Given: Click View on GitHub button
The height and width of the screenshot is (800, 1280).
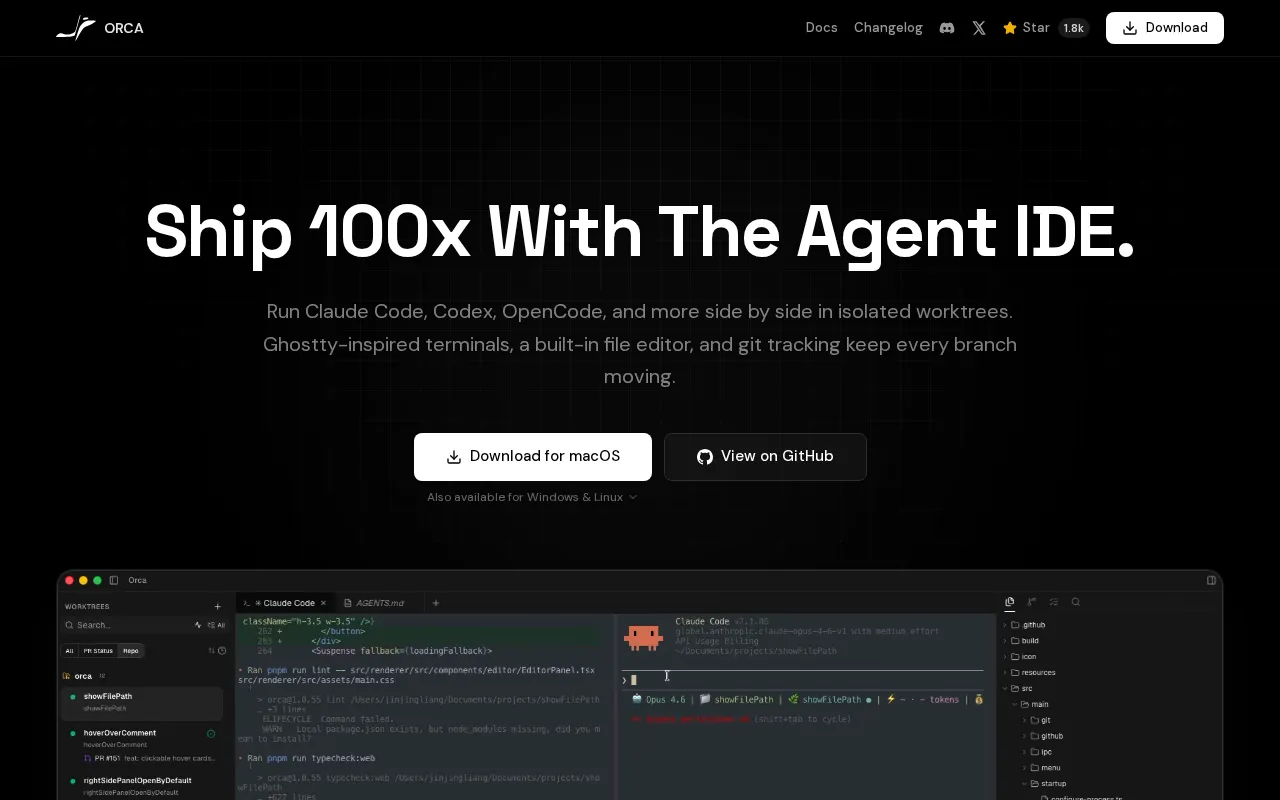Looking at the screenshot, I should coord(765,457).
